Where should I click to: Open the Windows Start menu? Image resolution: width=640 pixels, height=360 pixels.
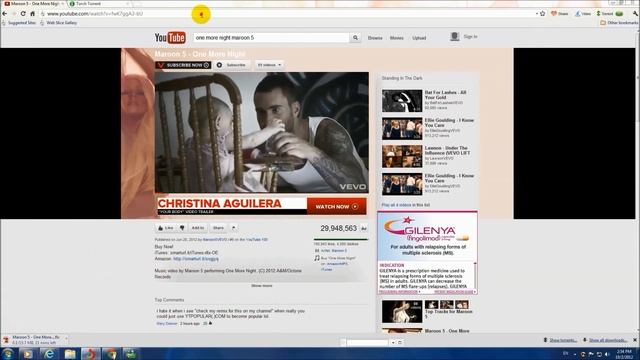pyautogui.click(x=8, y=354)
